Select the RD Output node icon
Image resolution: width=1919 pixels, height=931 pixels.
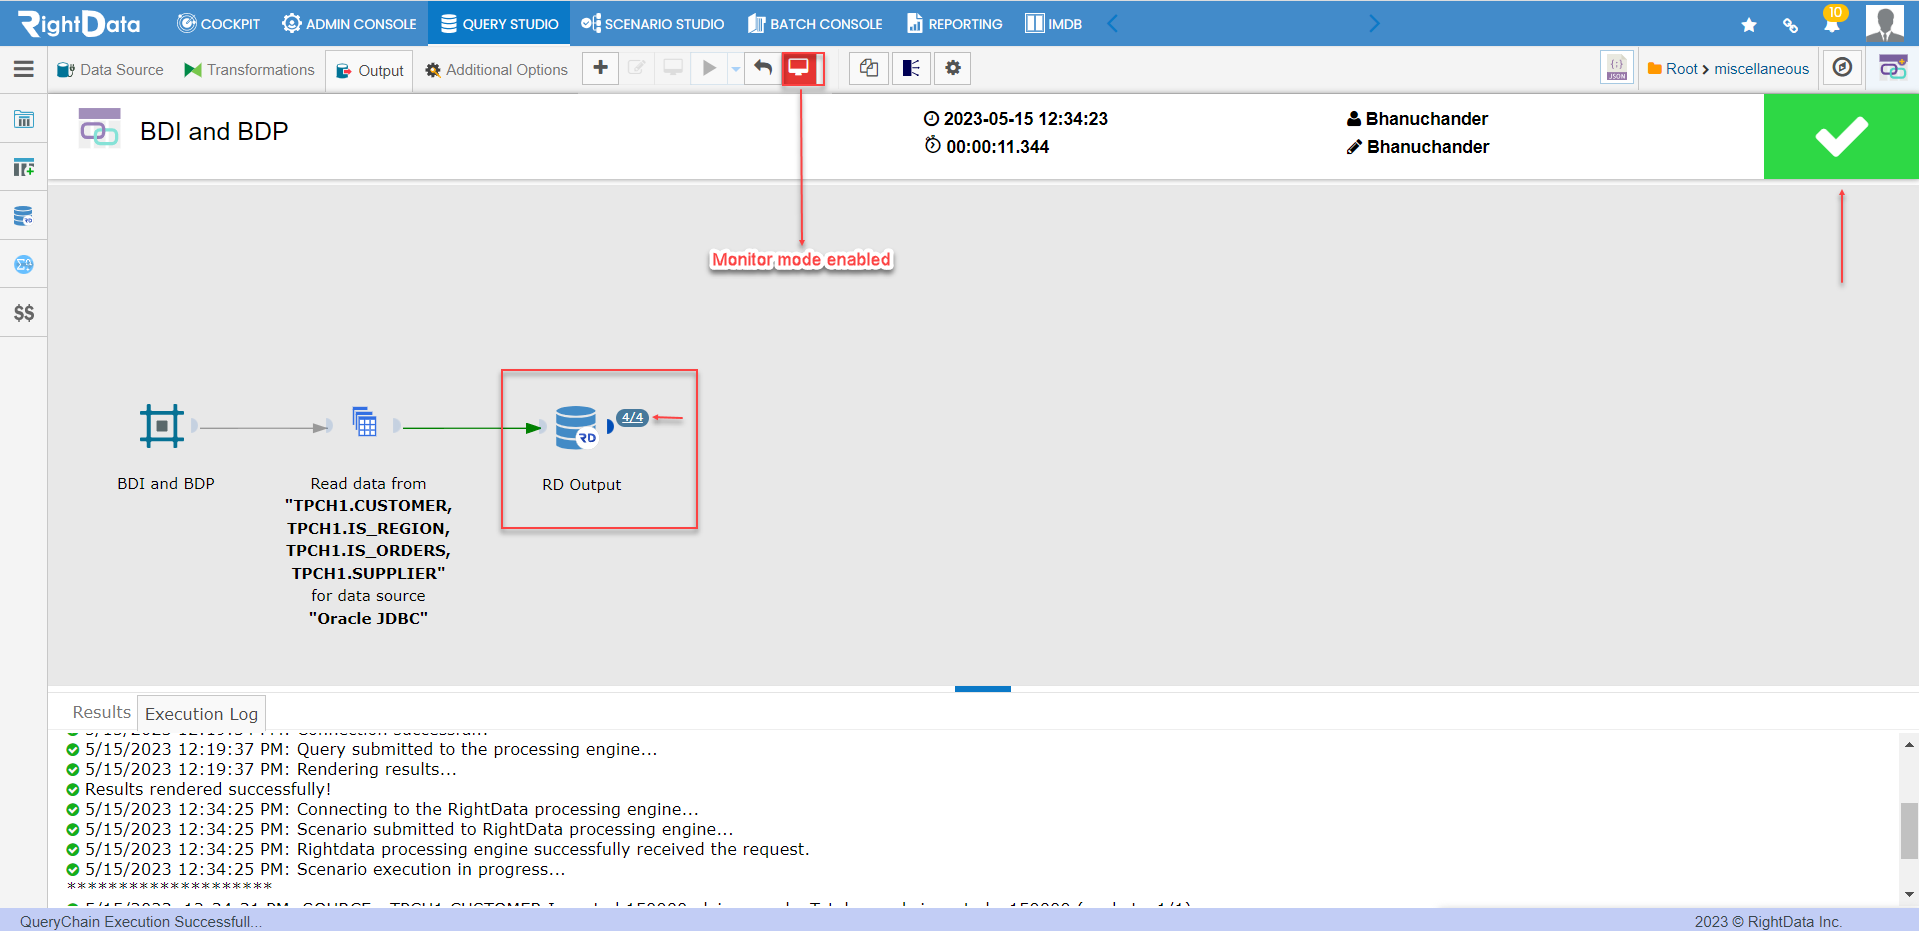coord(578,426)
